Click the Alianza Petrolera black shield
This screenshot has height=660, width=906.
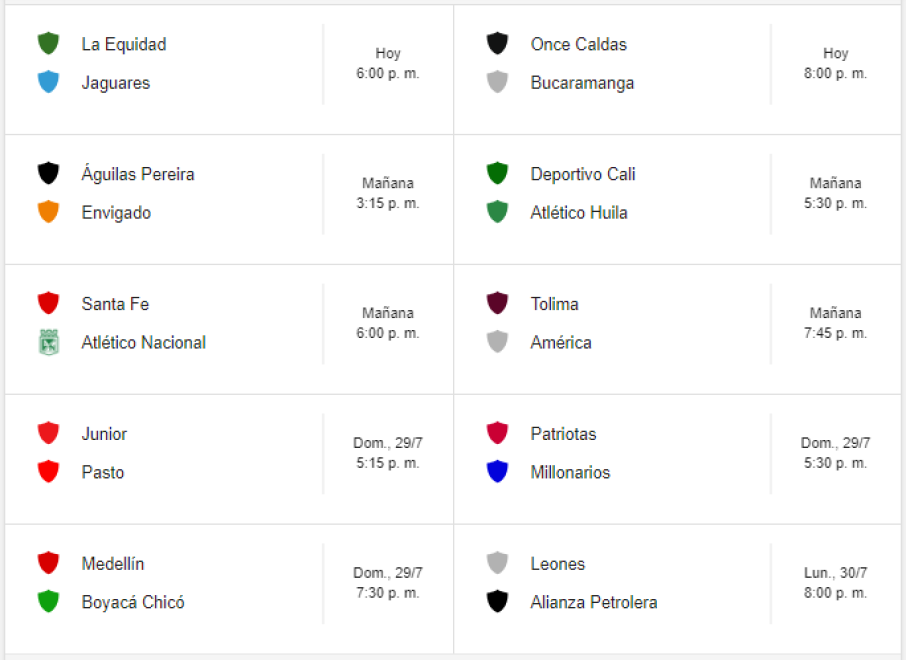tap(497, 602)
